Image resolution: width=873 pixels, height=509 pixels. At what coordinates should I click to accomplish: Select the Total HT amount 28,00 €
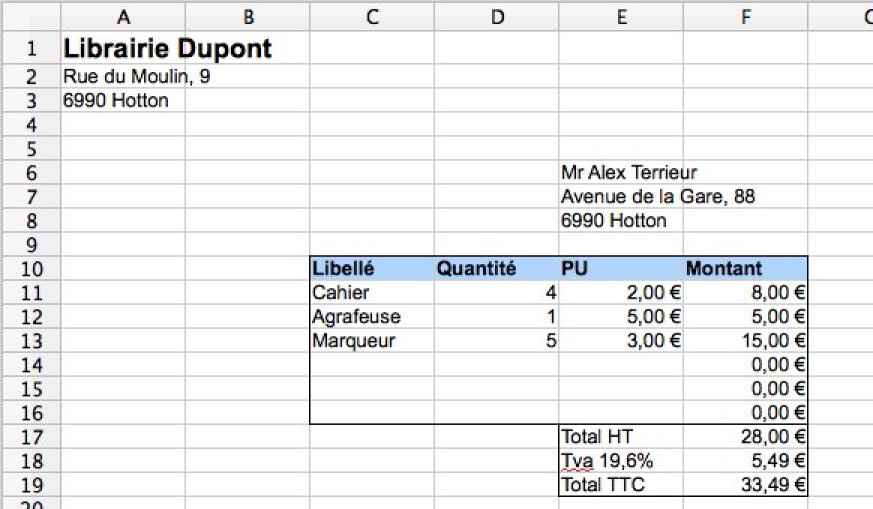[x=746, y=437]
